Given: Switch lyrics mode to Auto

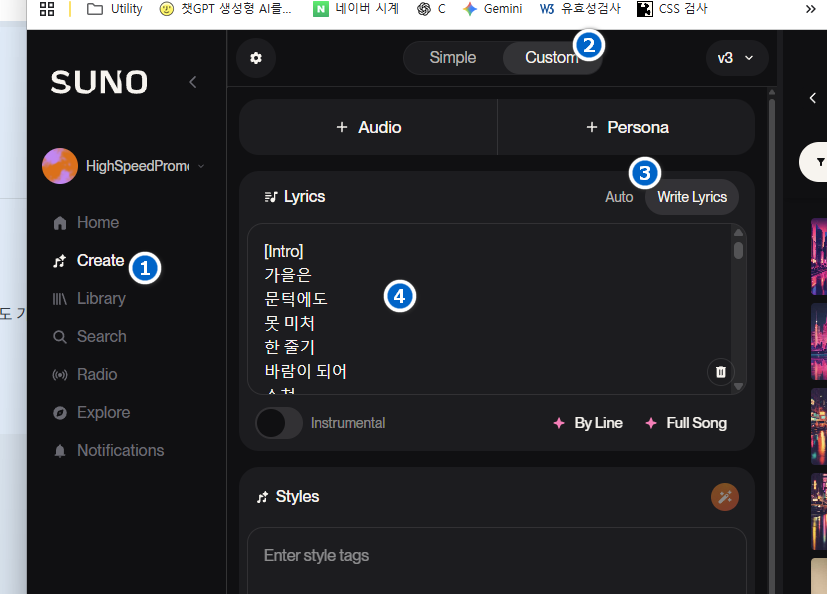Looking at the screenshot, I should pos(619,197).
